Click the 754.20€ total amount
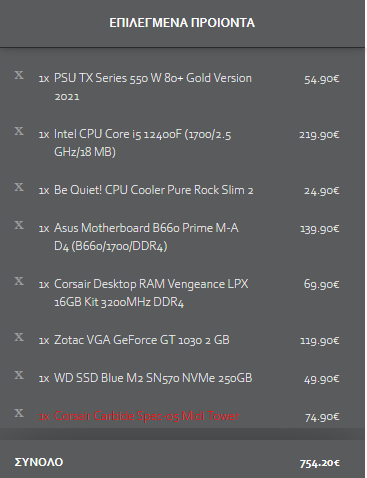 point(319,463)
